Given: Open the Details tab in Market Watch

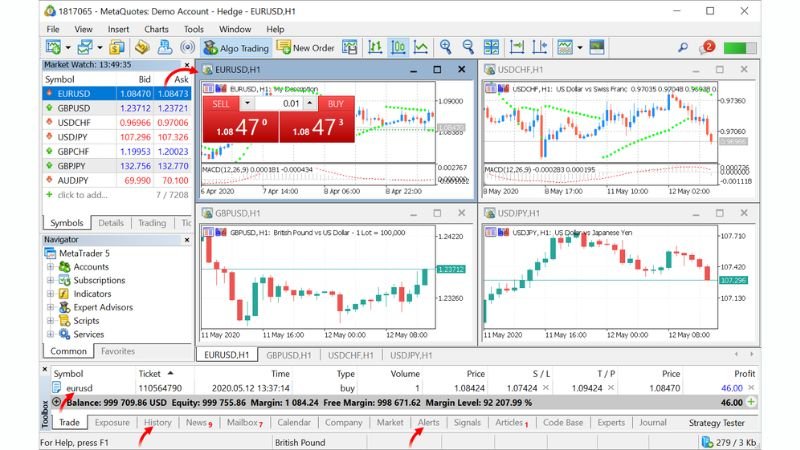Looking at the screenshot, I should (111, 223).
